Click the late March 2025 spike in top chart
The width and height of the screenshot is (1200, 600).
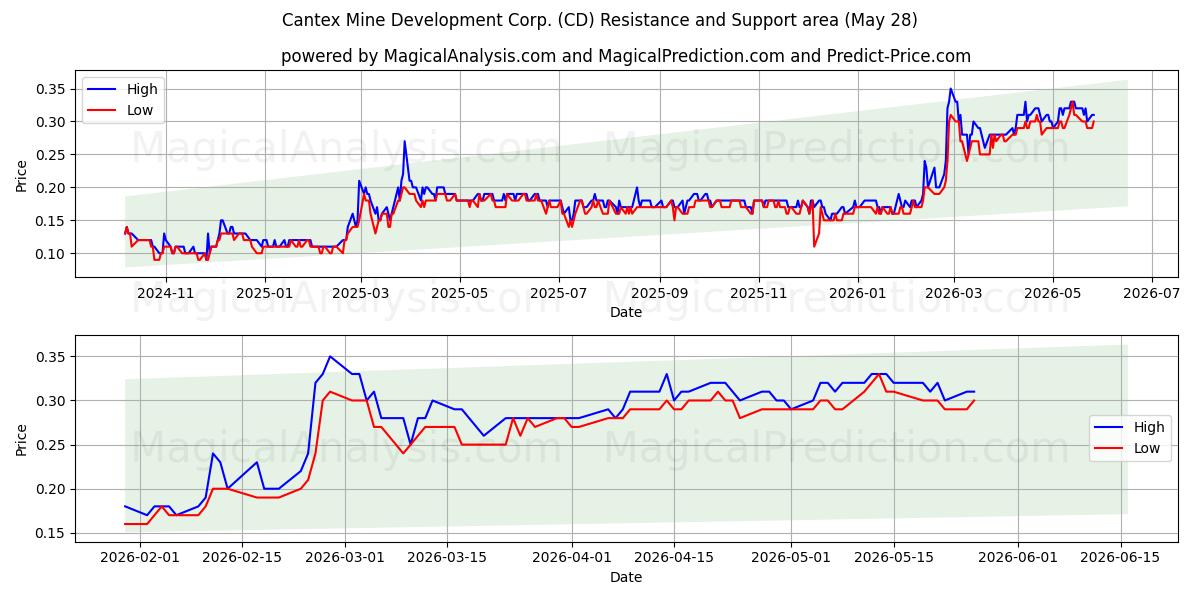(405, 141)
